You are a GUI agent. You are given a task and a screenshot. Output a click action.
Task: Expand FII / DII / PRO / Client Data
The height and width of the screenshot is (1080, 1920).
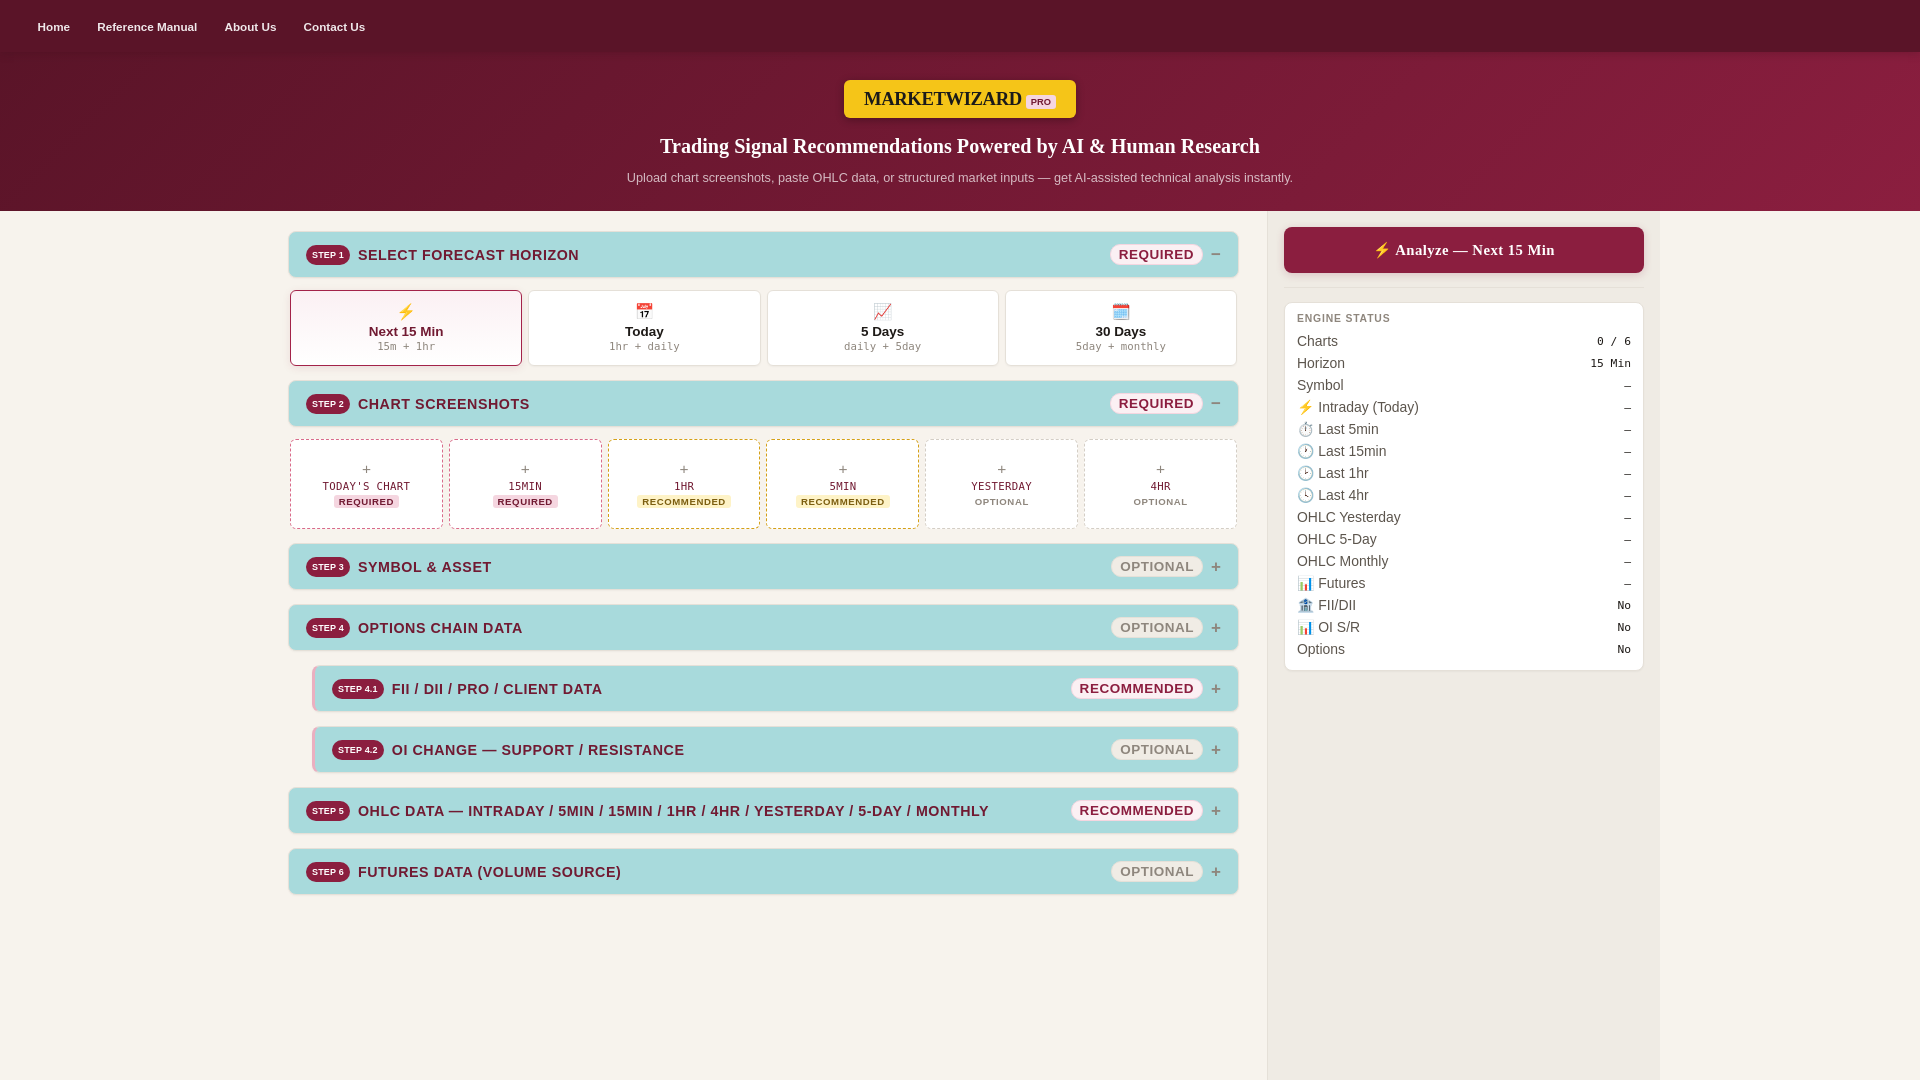click(1216, 689)
